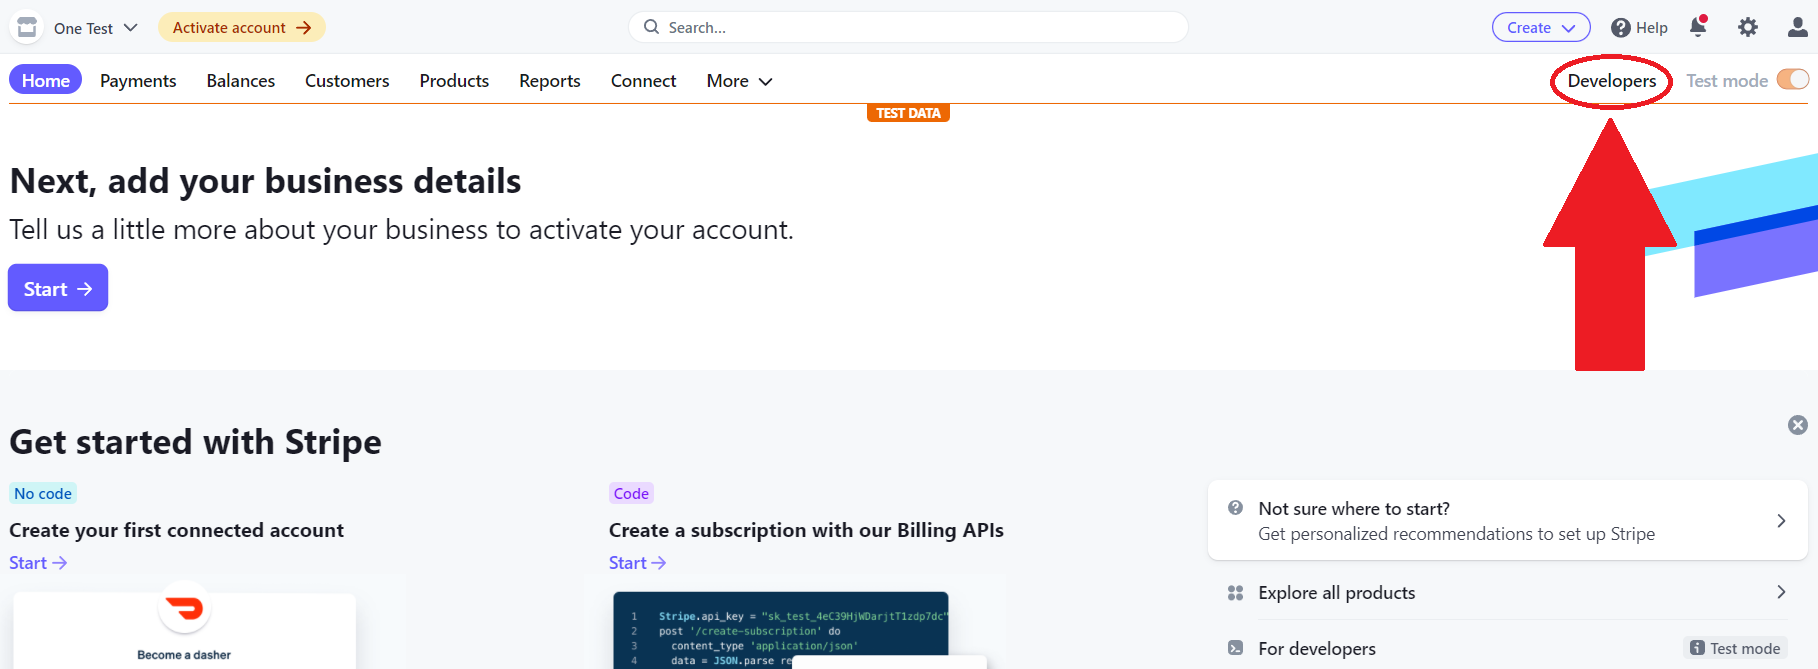Click chevron on Not sure where to start
Viewport: 1818px width, 669px height.
coord(1781,521)
